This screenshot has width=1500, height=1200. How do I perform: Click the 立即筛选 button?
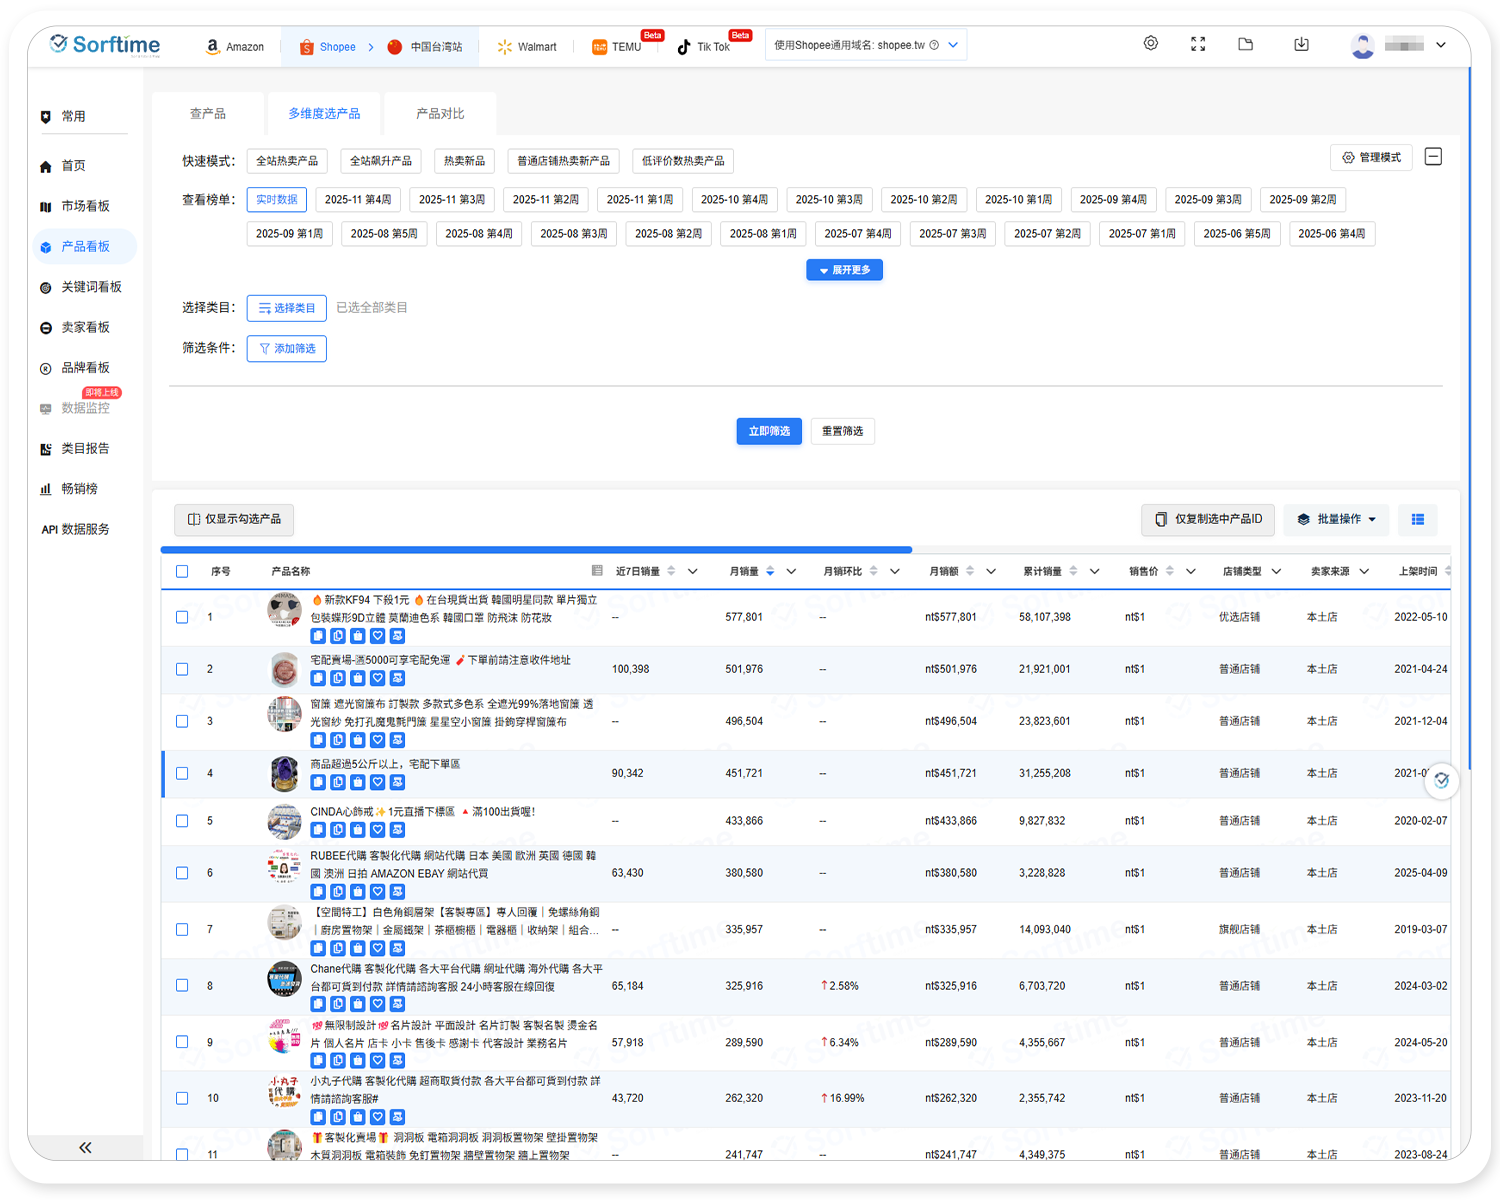coord(768,431)
